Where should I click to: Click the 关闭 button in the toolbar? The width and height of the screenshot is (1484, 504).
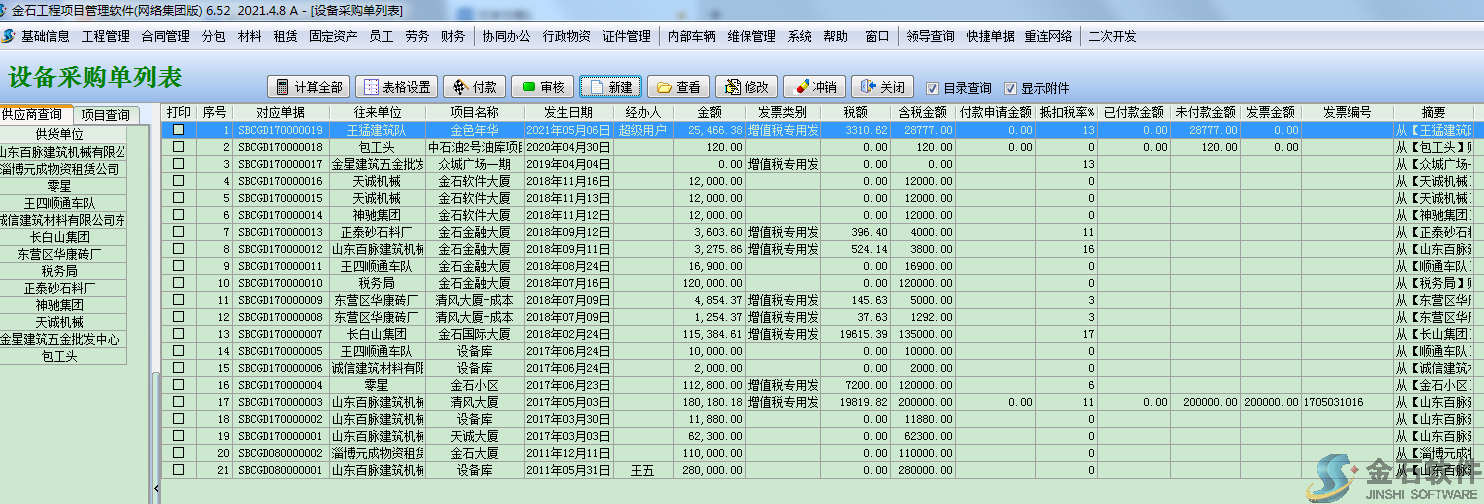[882, 87]
